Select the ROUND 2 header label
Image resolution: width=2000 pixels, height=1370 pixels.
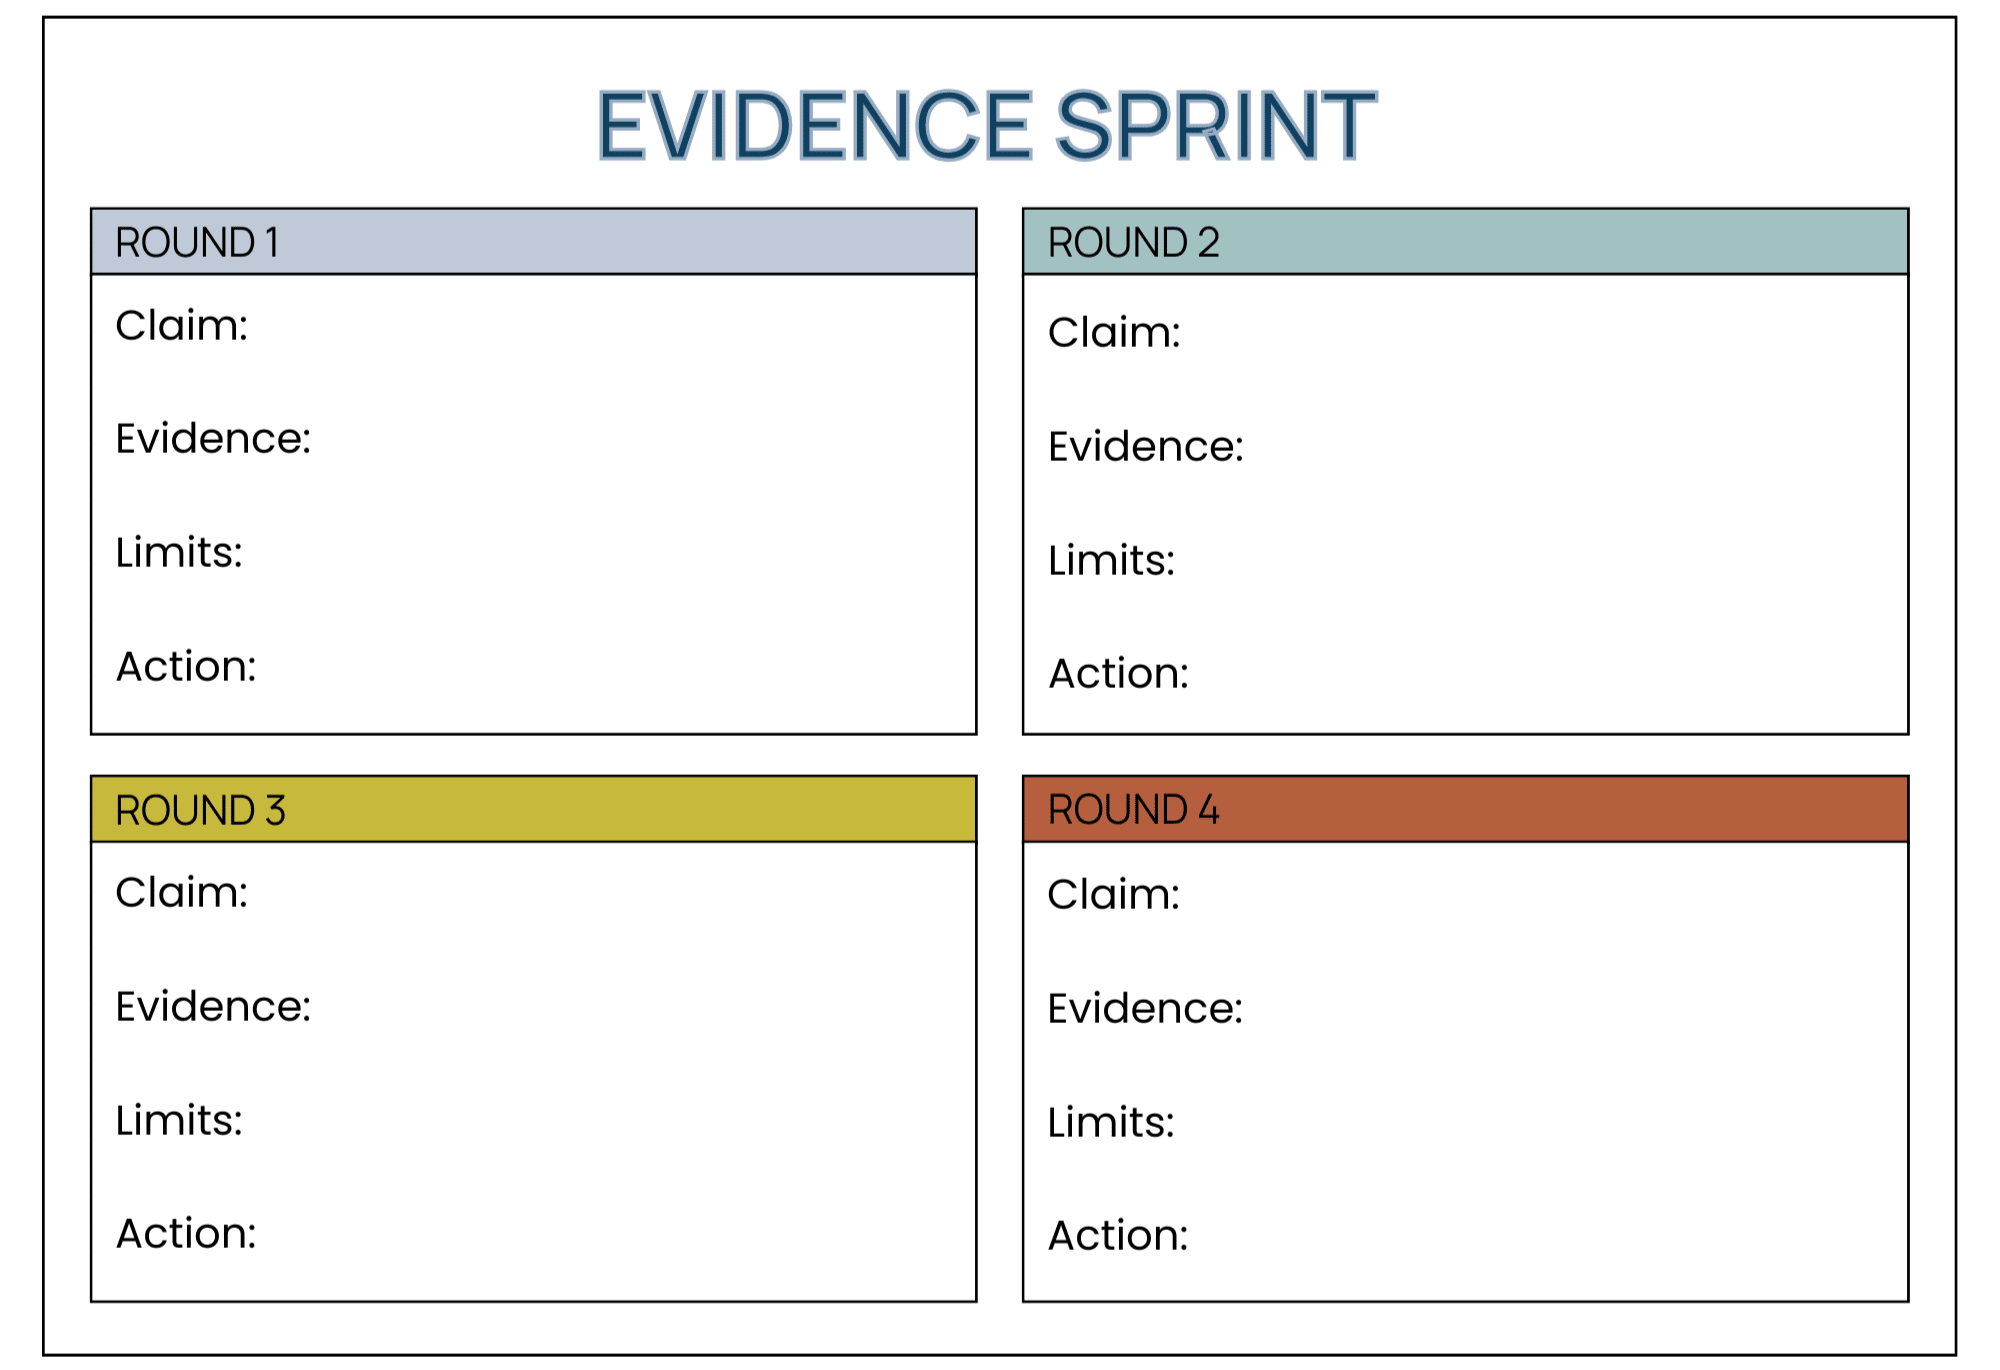(x=1133, y=243)
